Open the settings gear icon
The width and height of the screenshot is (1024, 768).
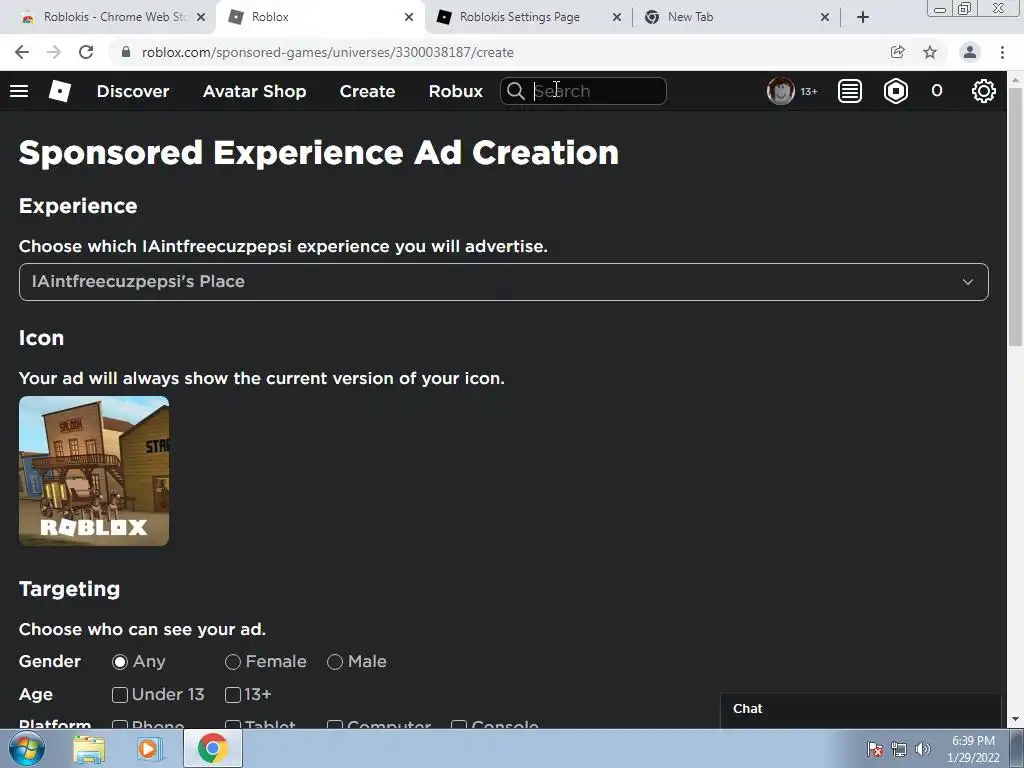(984, 91)
